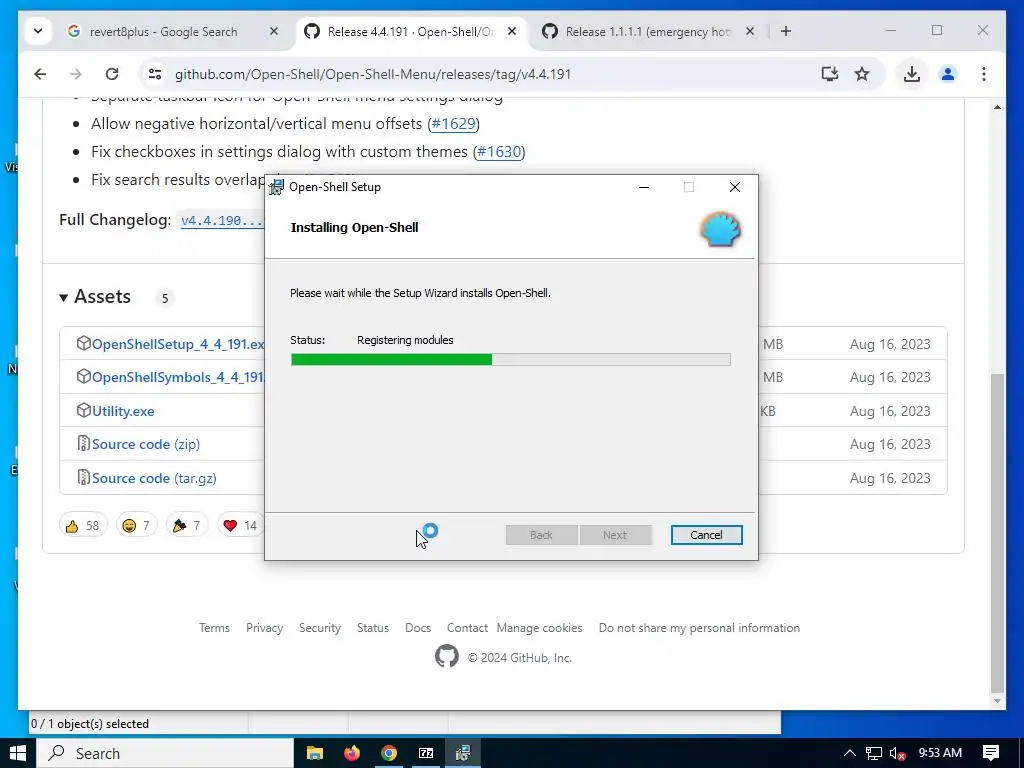Click Manage cookies in footer

pos(539,628)
